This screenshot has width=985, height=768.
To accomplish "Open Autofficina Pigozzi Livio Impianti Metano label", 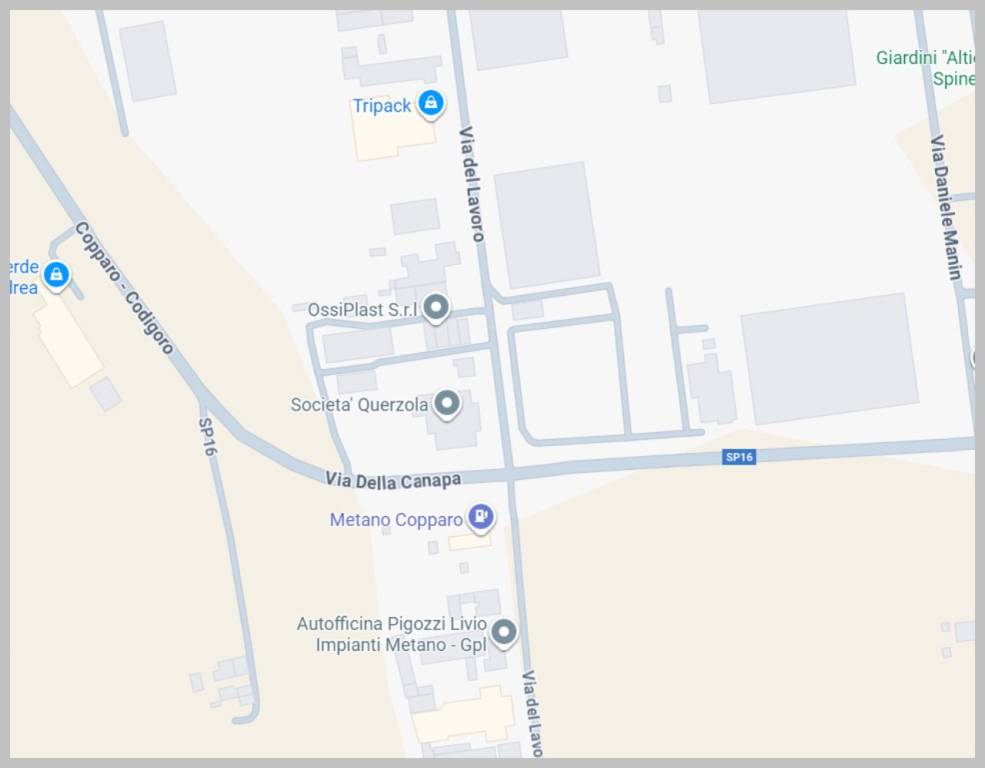I will pyautogui.click(x=392, y=634).
